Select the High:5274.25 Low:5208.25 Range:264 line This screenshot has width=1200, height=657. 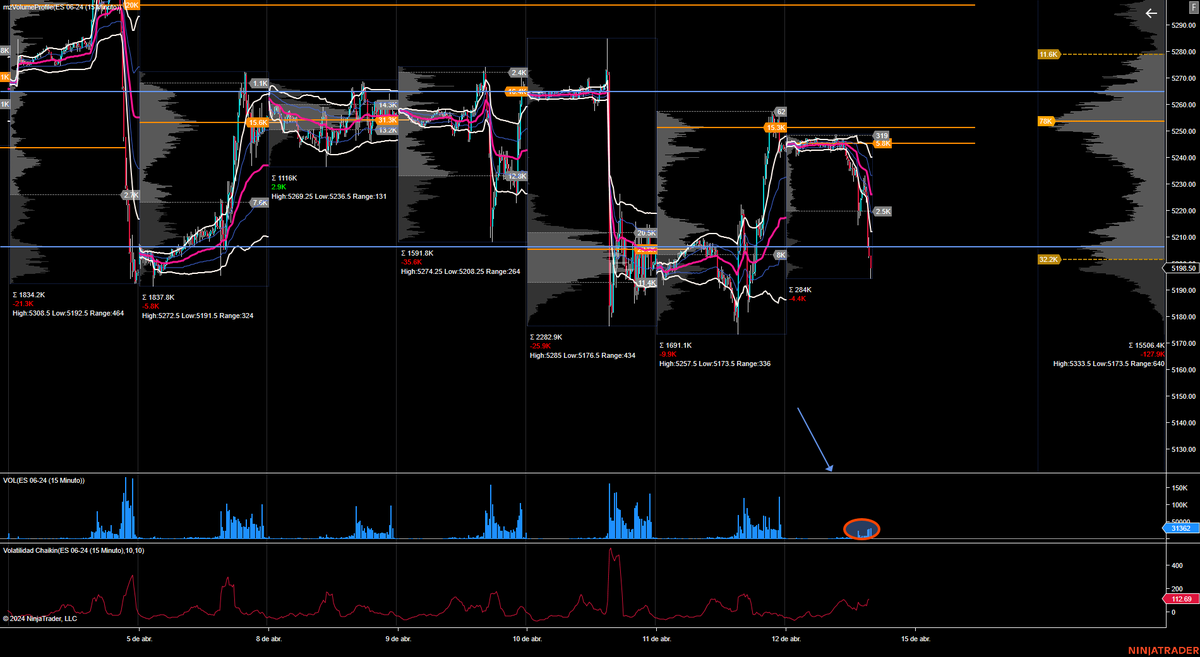click(461, 271)
